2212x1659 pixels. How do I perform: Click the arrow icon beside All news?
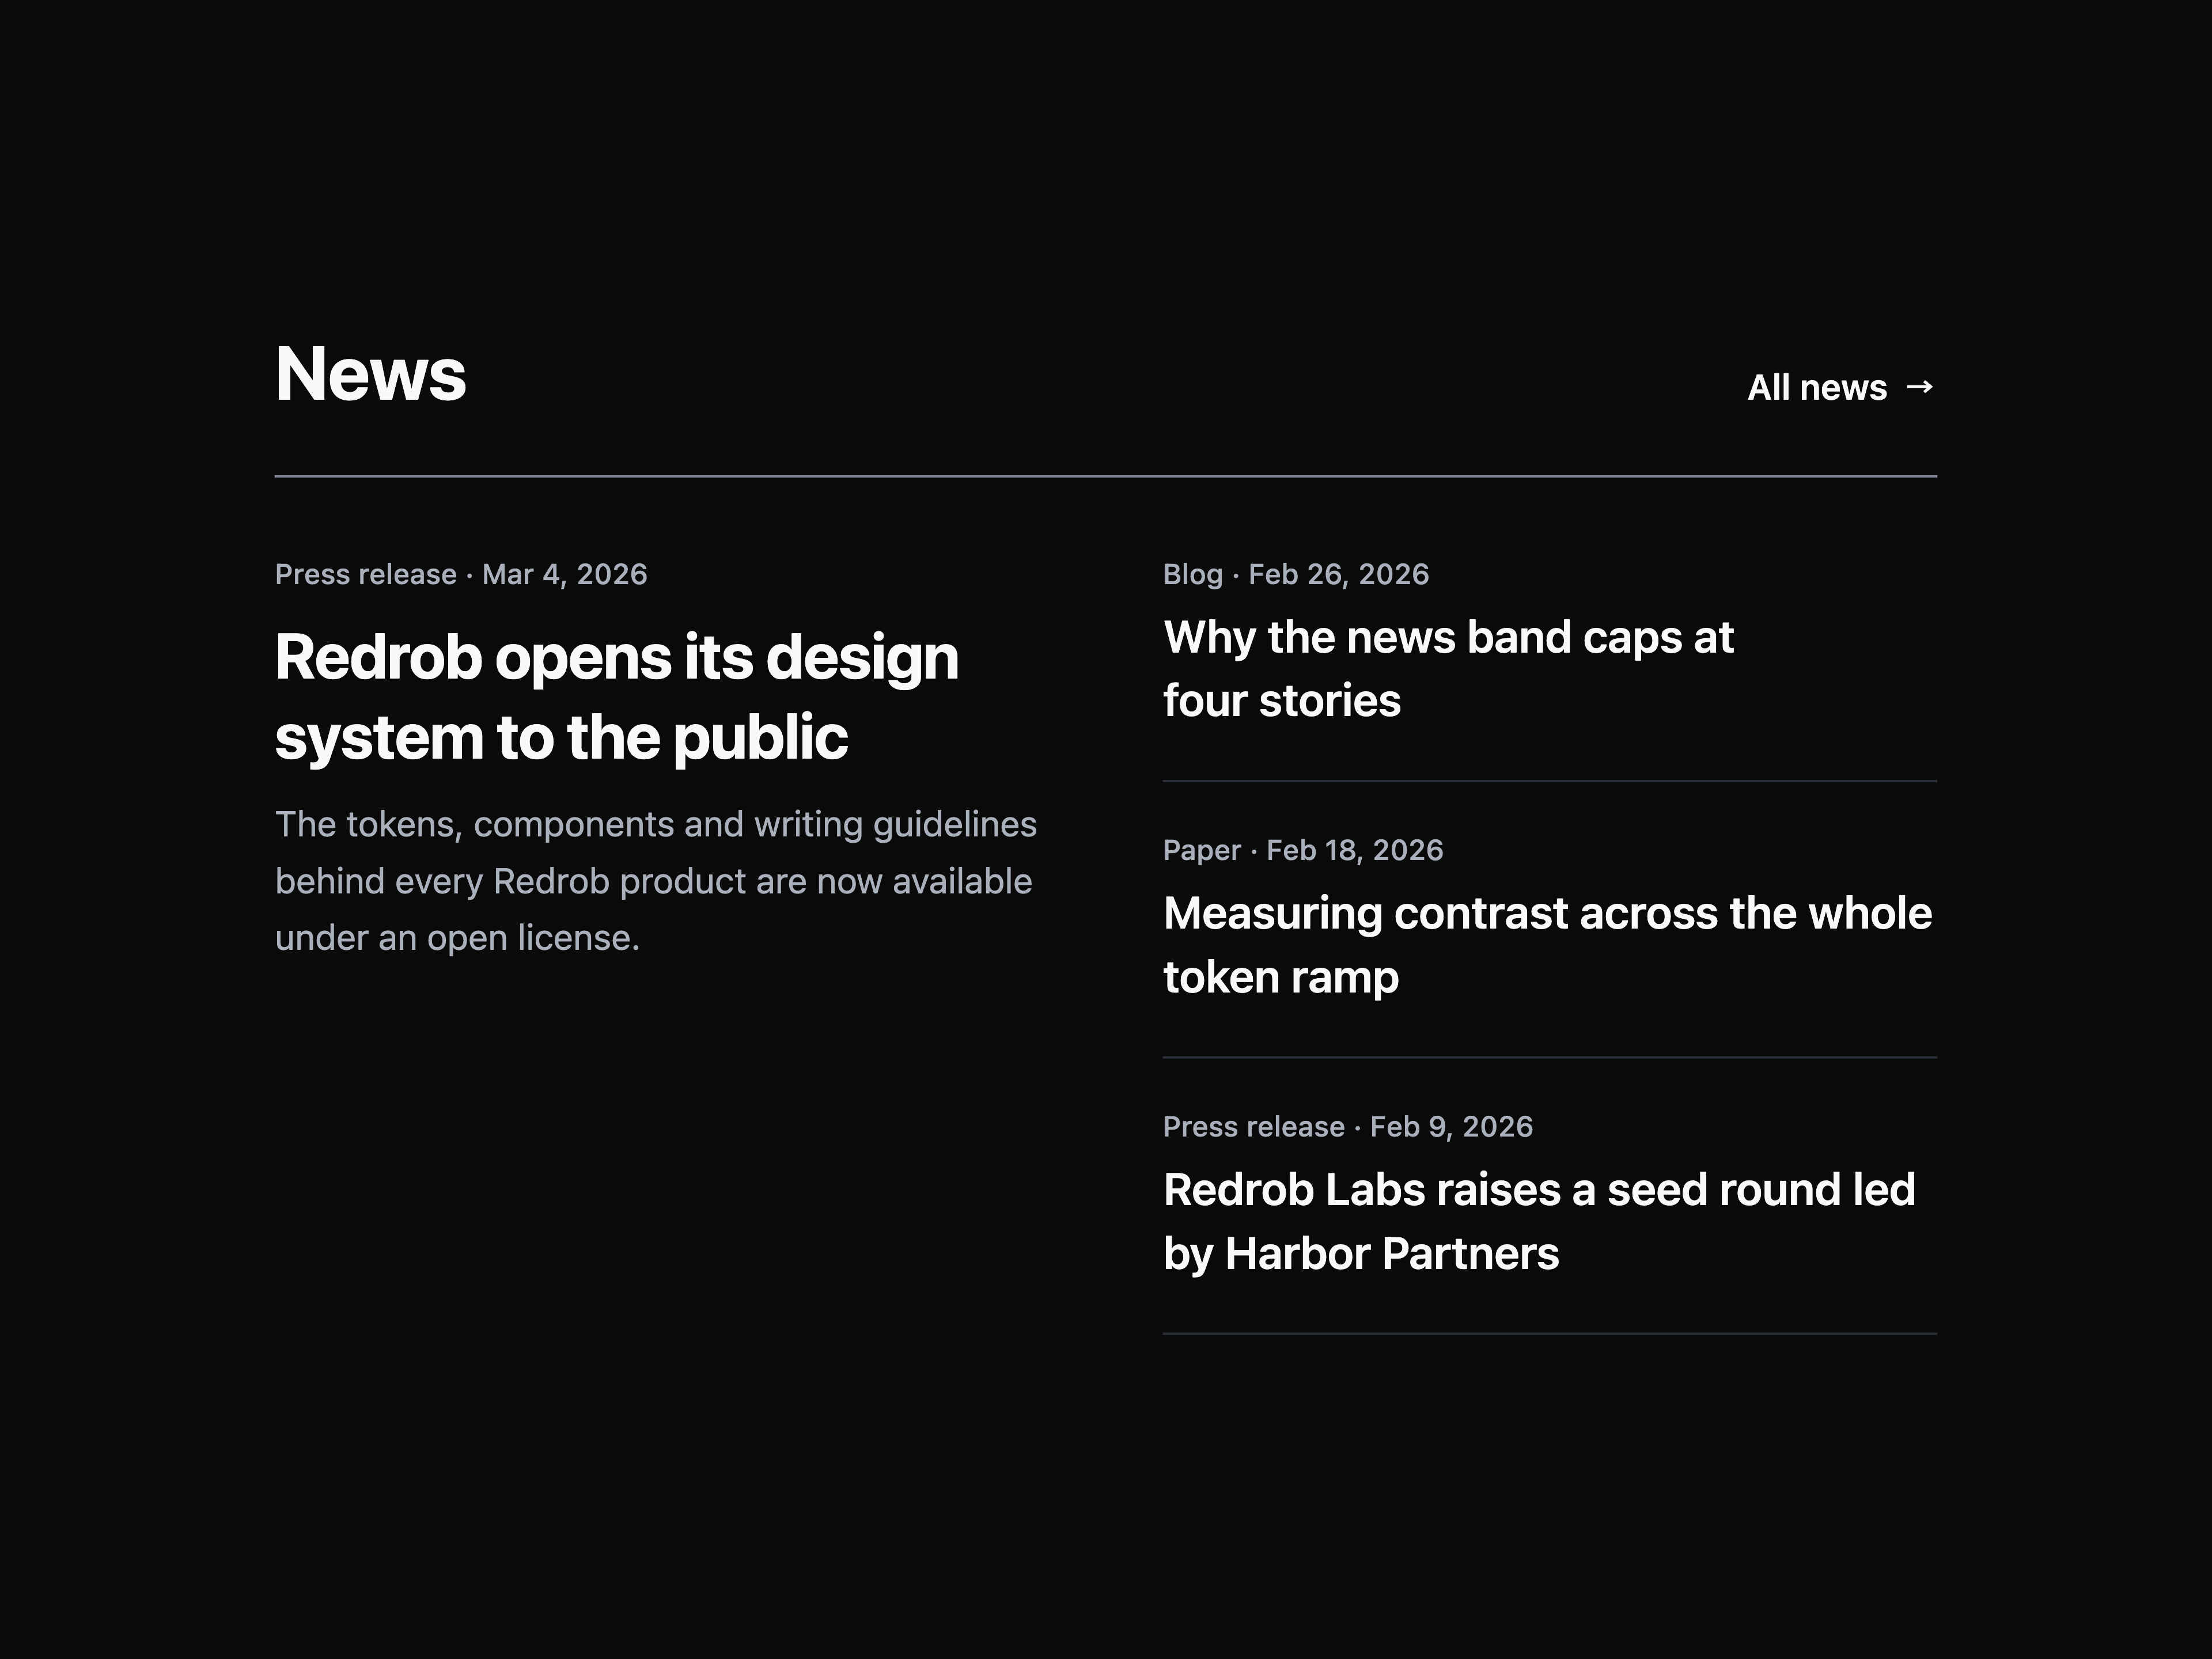1920,387
